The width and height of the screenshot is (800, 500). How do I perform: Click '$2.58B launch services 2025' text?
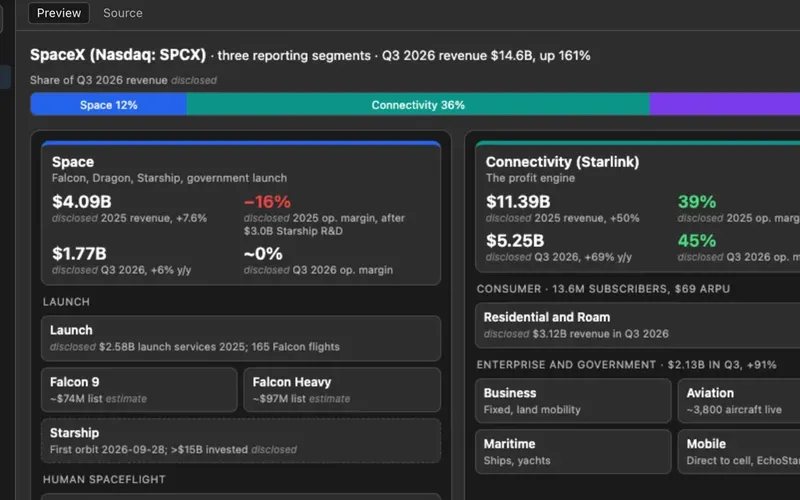[x=171, y=346]
